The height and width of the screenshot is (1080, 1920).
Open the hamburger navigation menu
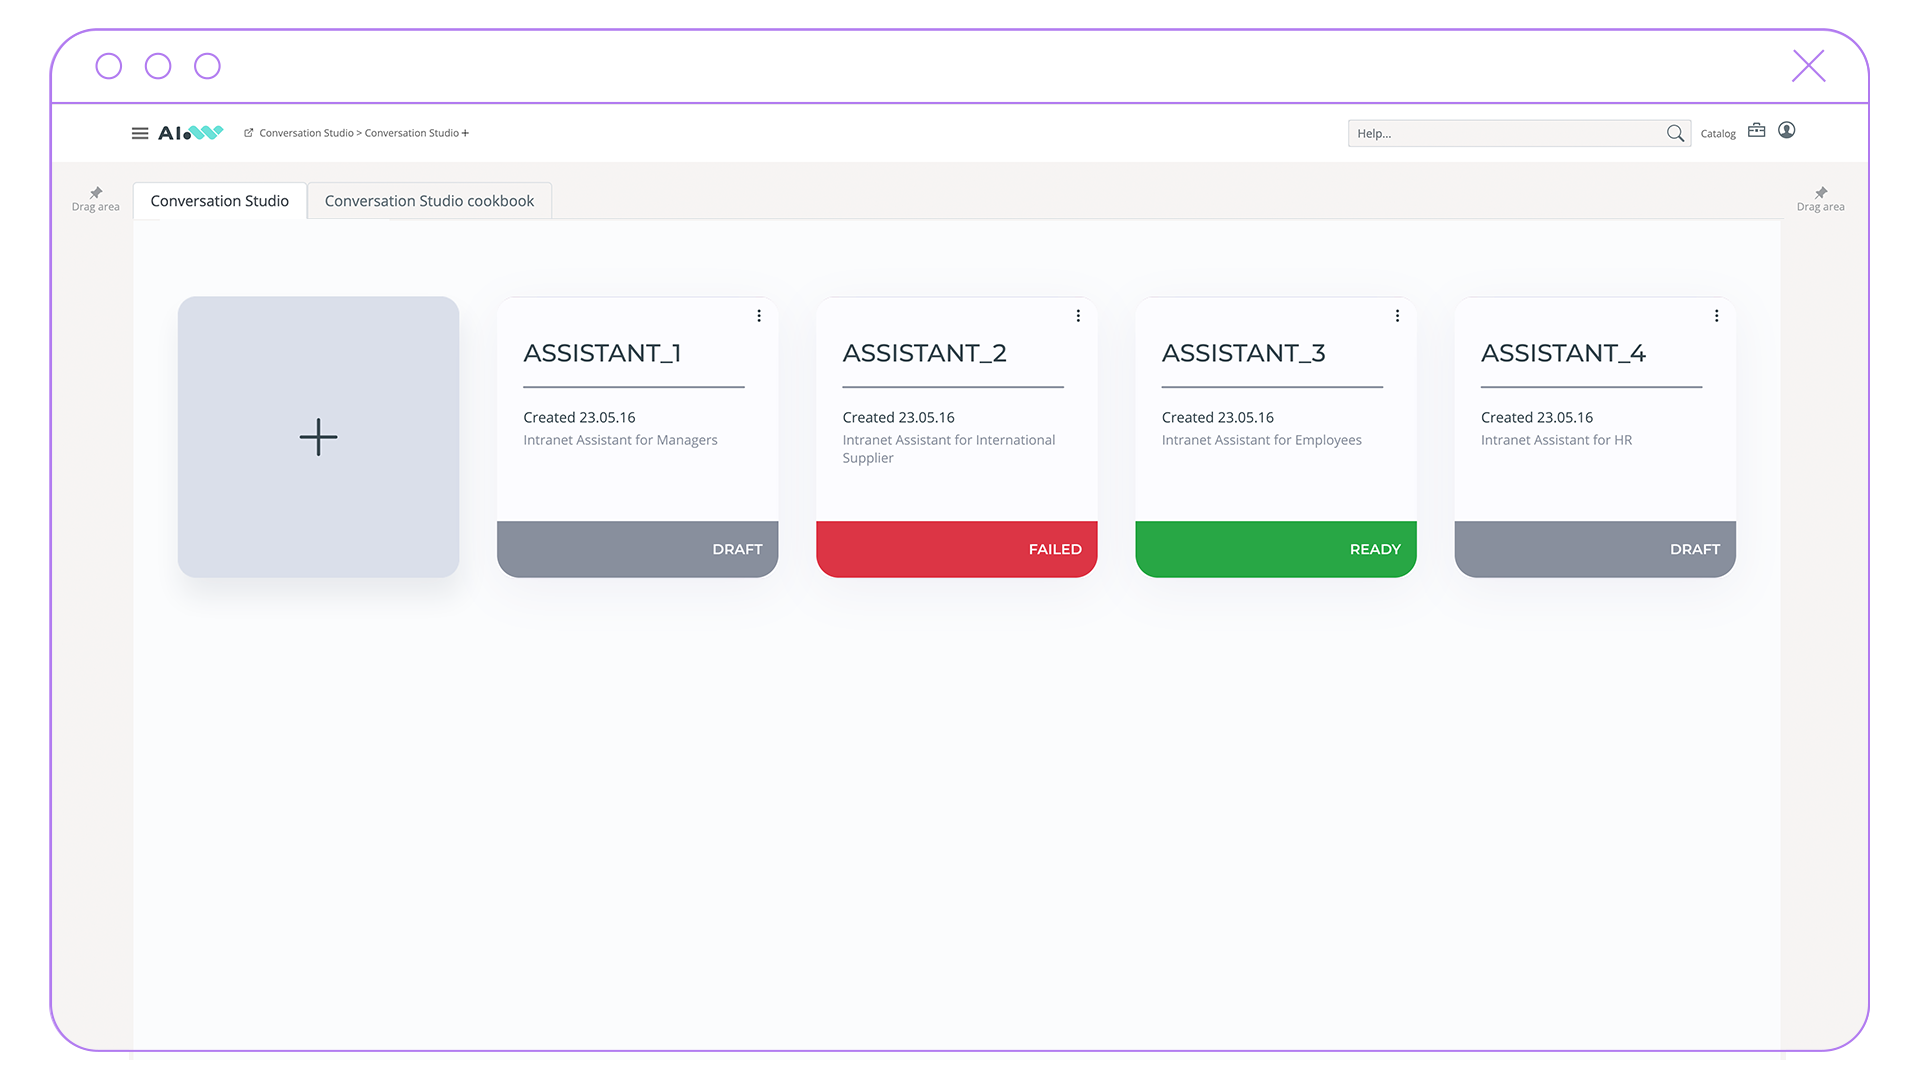[140, 133]
